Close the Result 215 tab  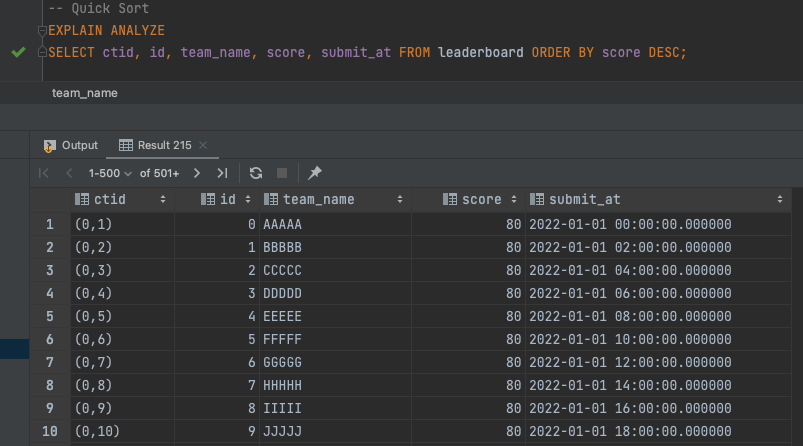[x=203, y=145]
